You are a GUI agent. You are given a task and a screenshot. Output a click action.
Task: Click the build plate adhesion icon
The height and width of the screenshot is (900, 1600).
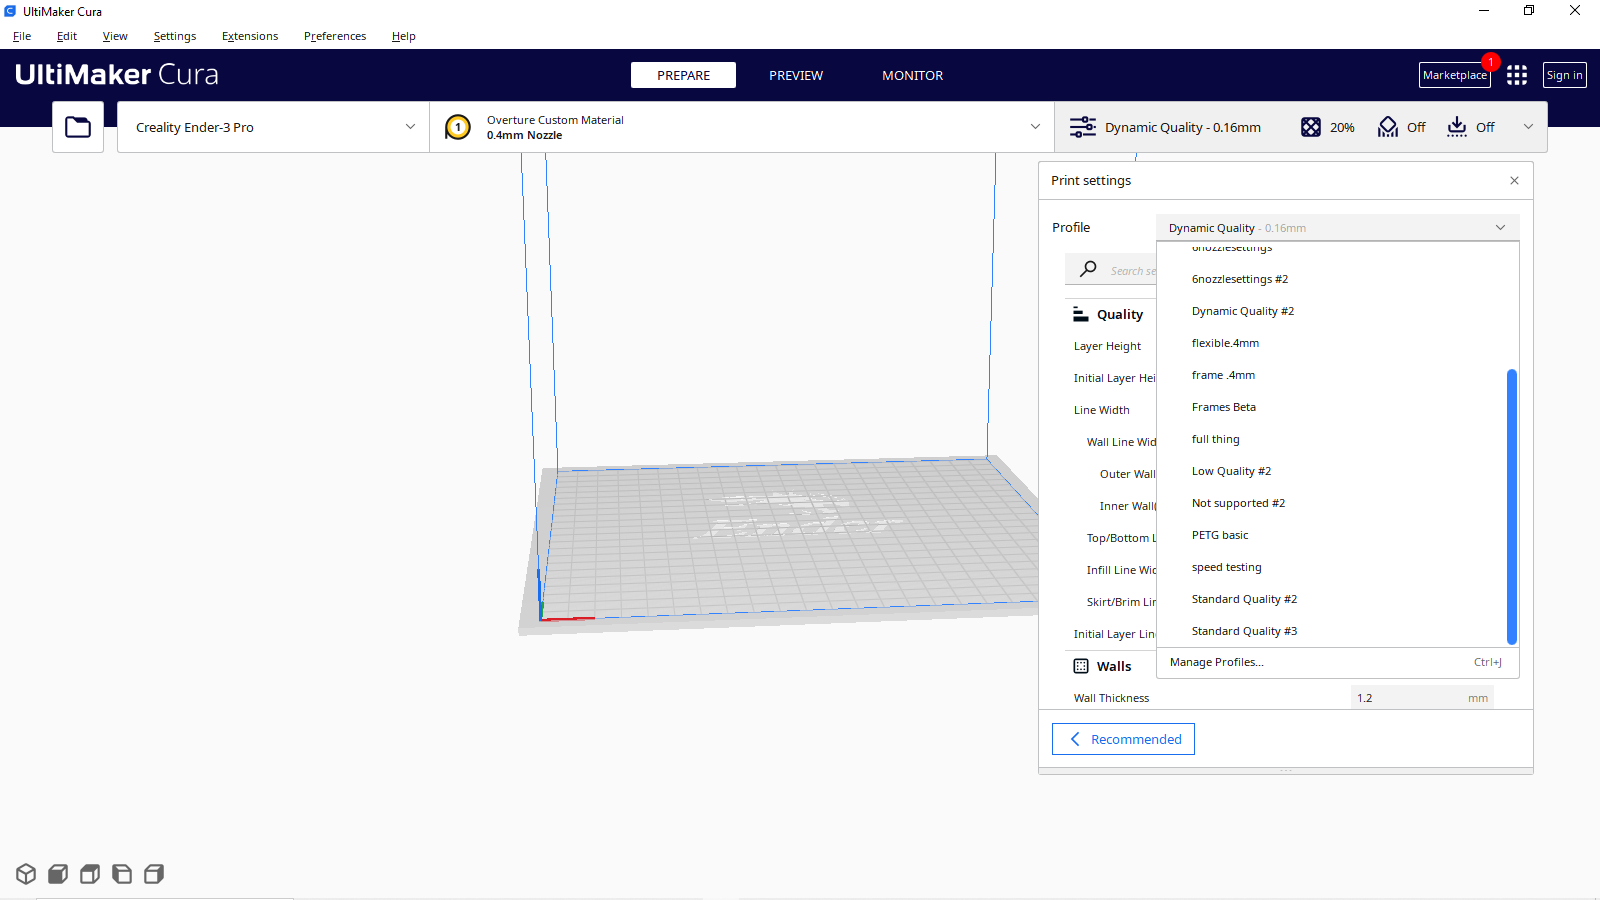1456,127
